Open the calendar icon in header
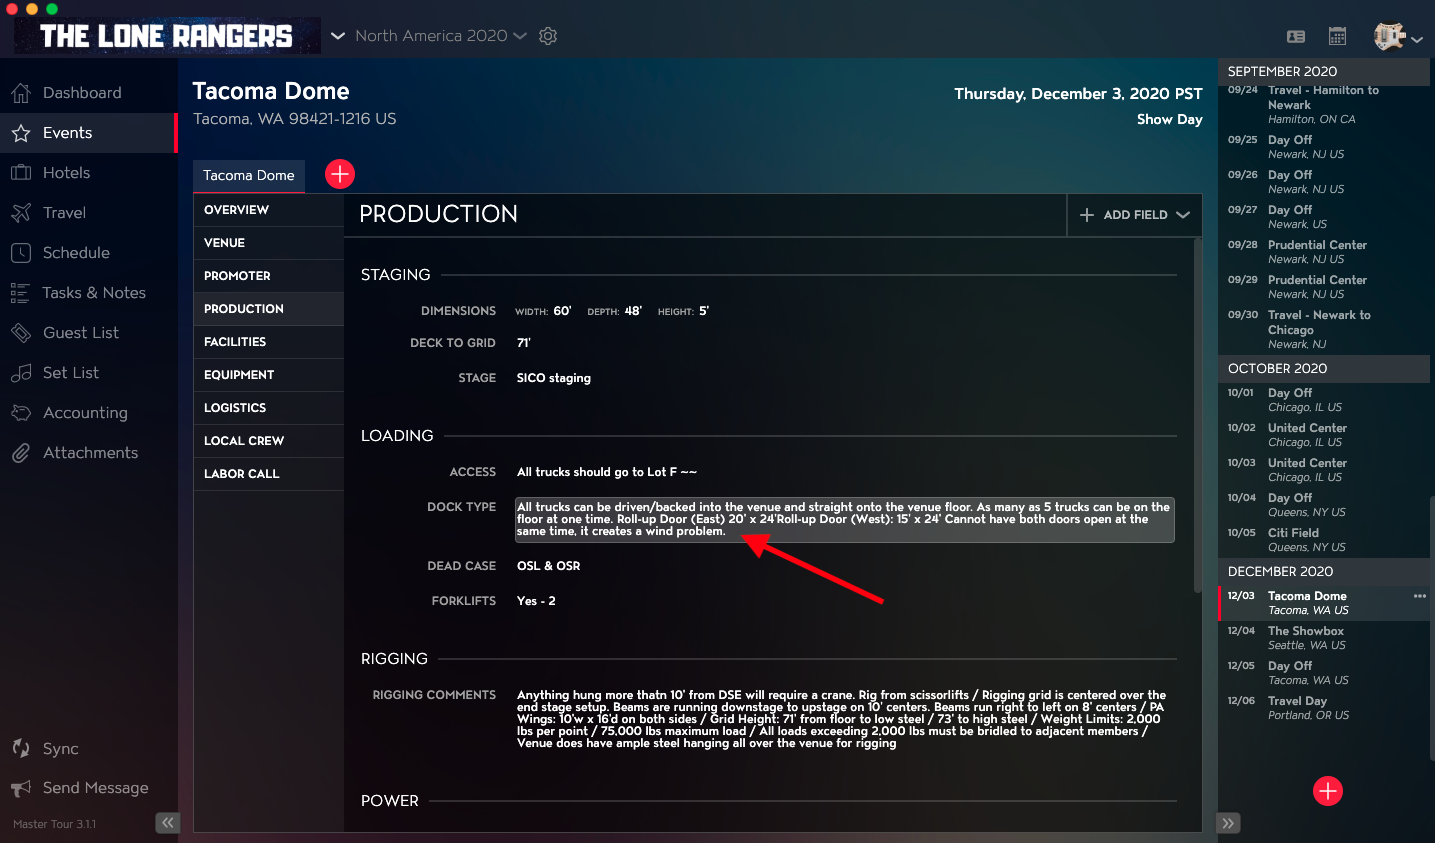1435x843 pixels. click(x=1337, y=36)
